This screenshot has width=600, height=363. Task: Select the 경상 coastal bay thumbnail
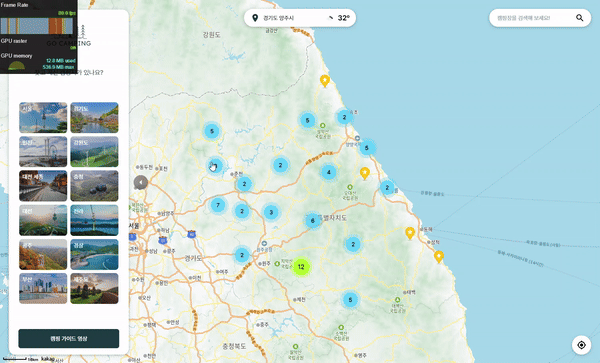tap(94, 254)
